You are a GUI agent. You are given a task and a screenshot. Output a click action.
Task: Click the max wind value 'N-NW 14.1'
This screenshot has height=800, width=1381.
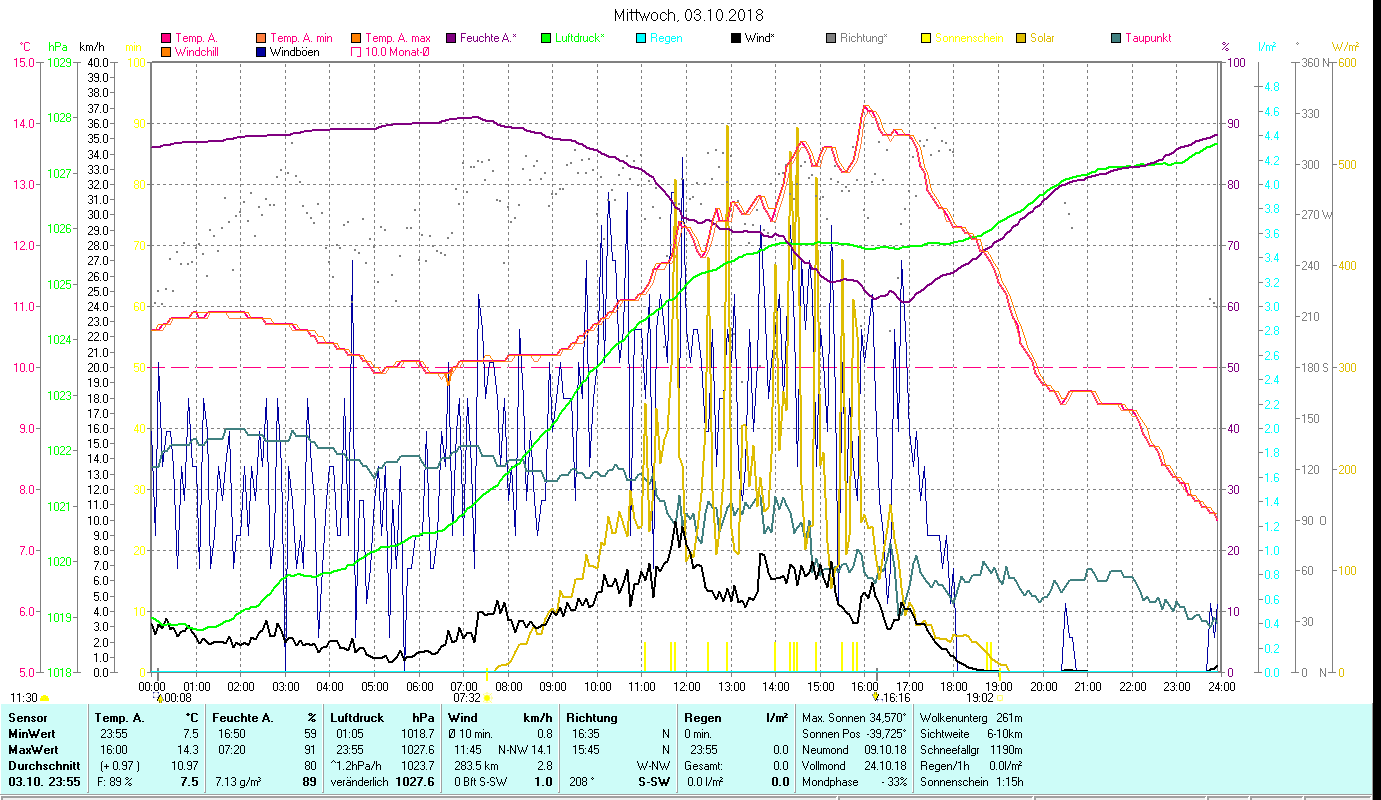(525, 750)
